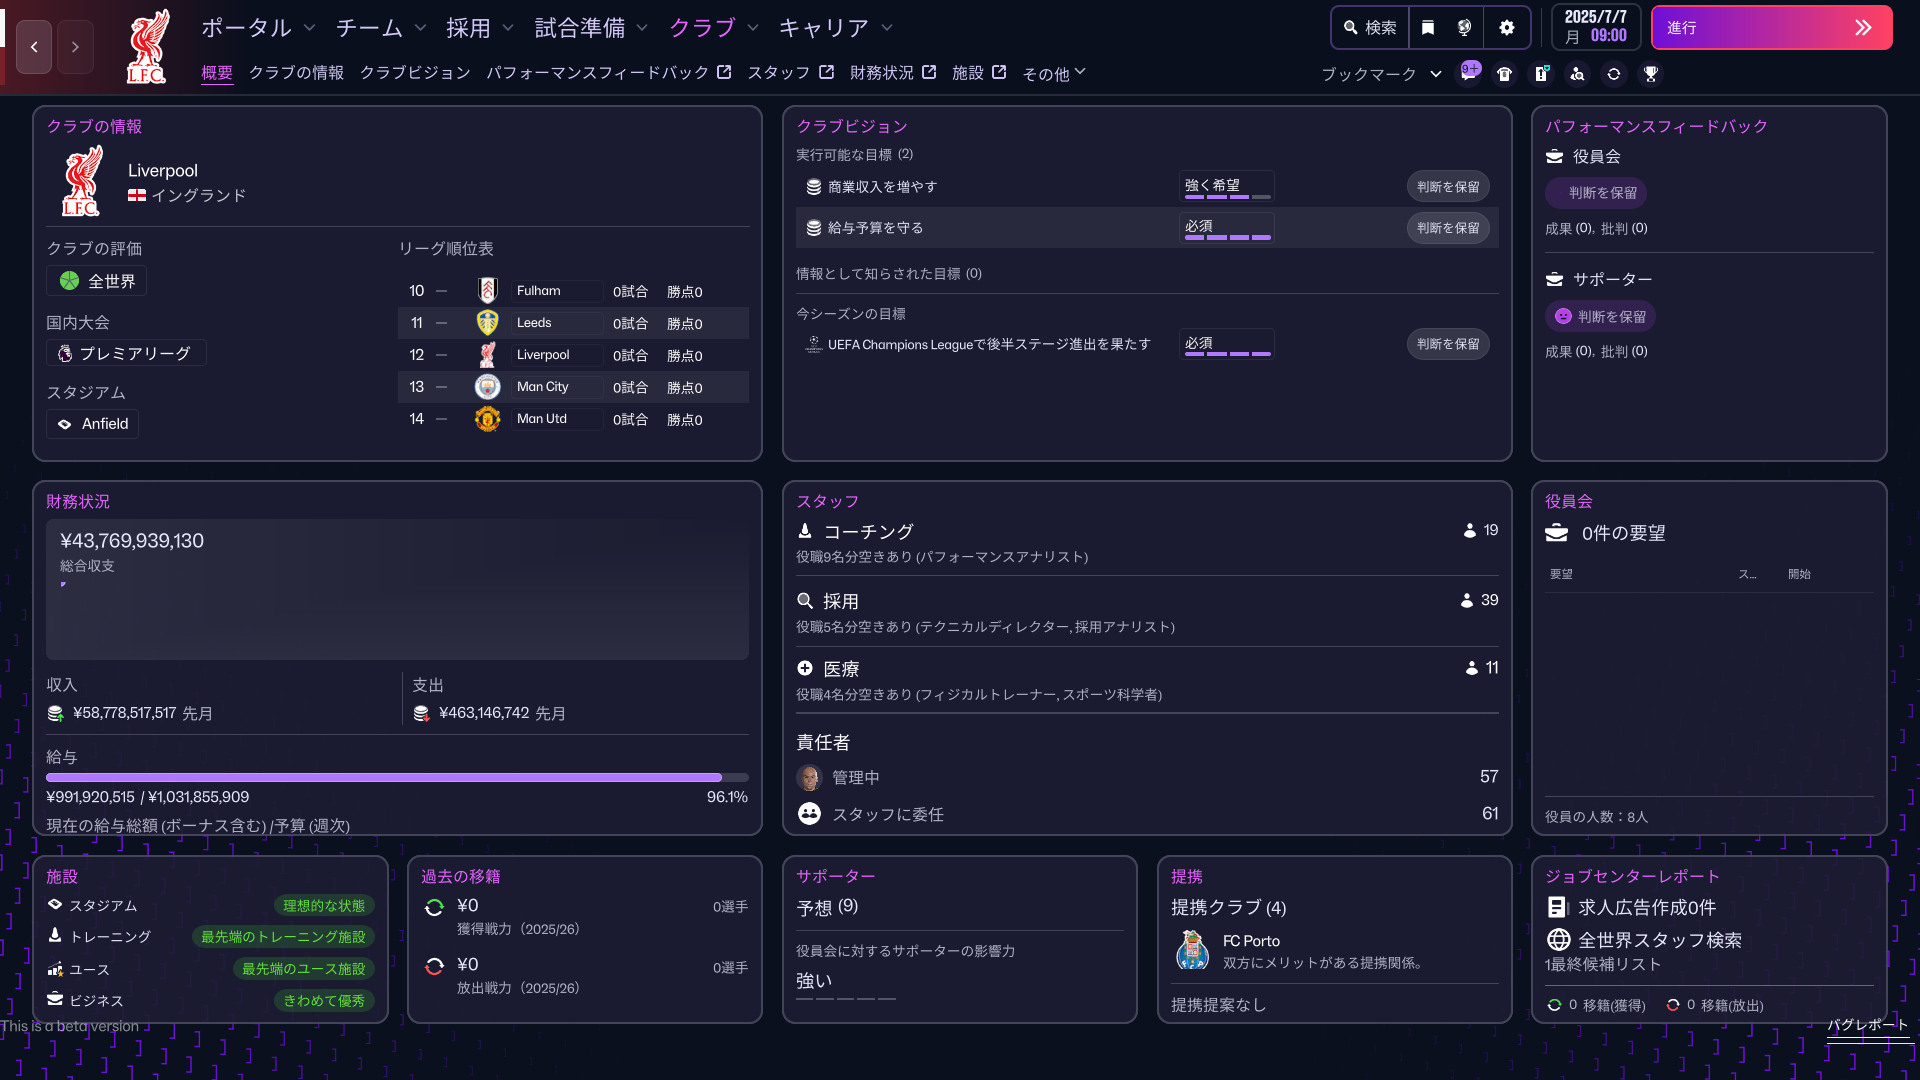
Task: Go forward with the right arrow button
Action: tap(75, 47)
